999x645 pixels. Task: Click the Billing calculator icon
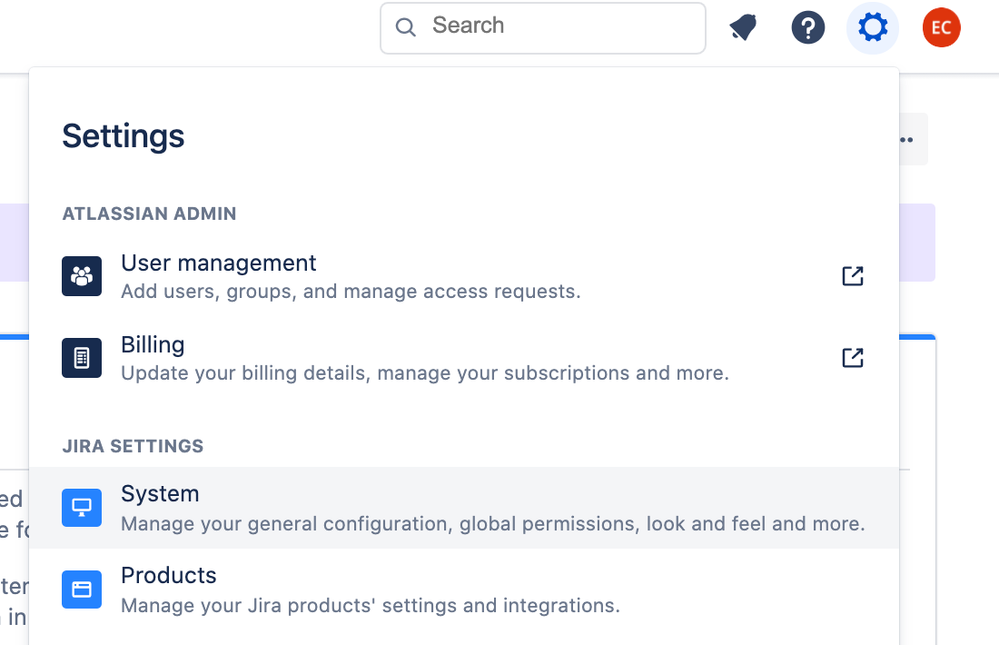tap(82, 358)
